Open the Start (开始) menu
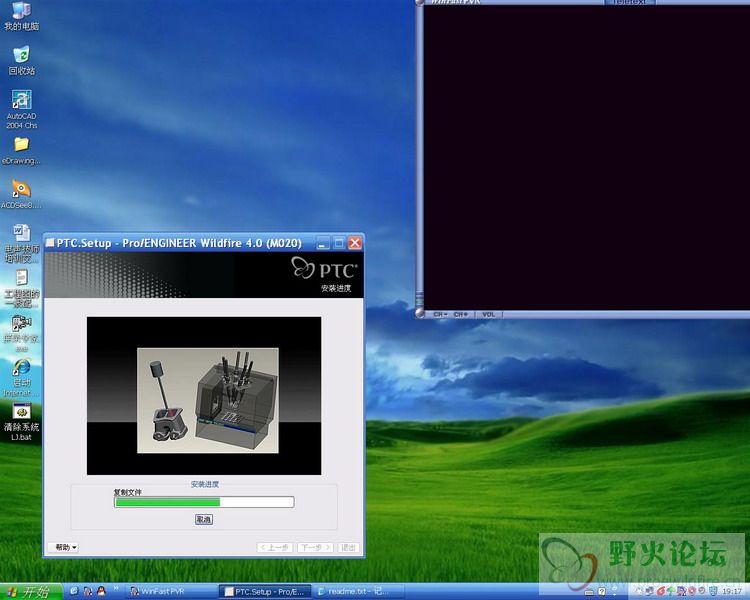The height and width of the screenshot is (600, 750). pos(31,592)
